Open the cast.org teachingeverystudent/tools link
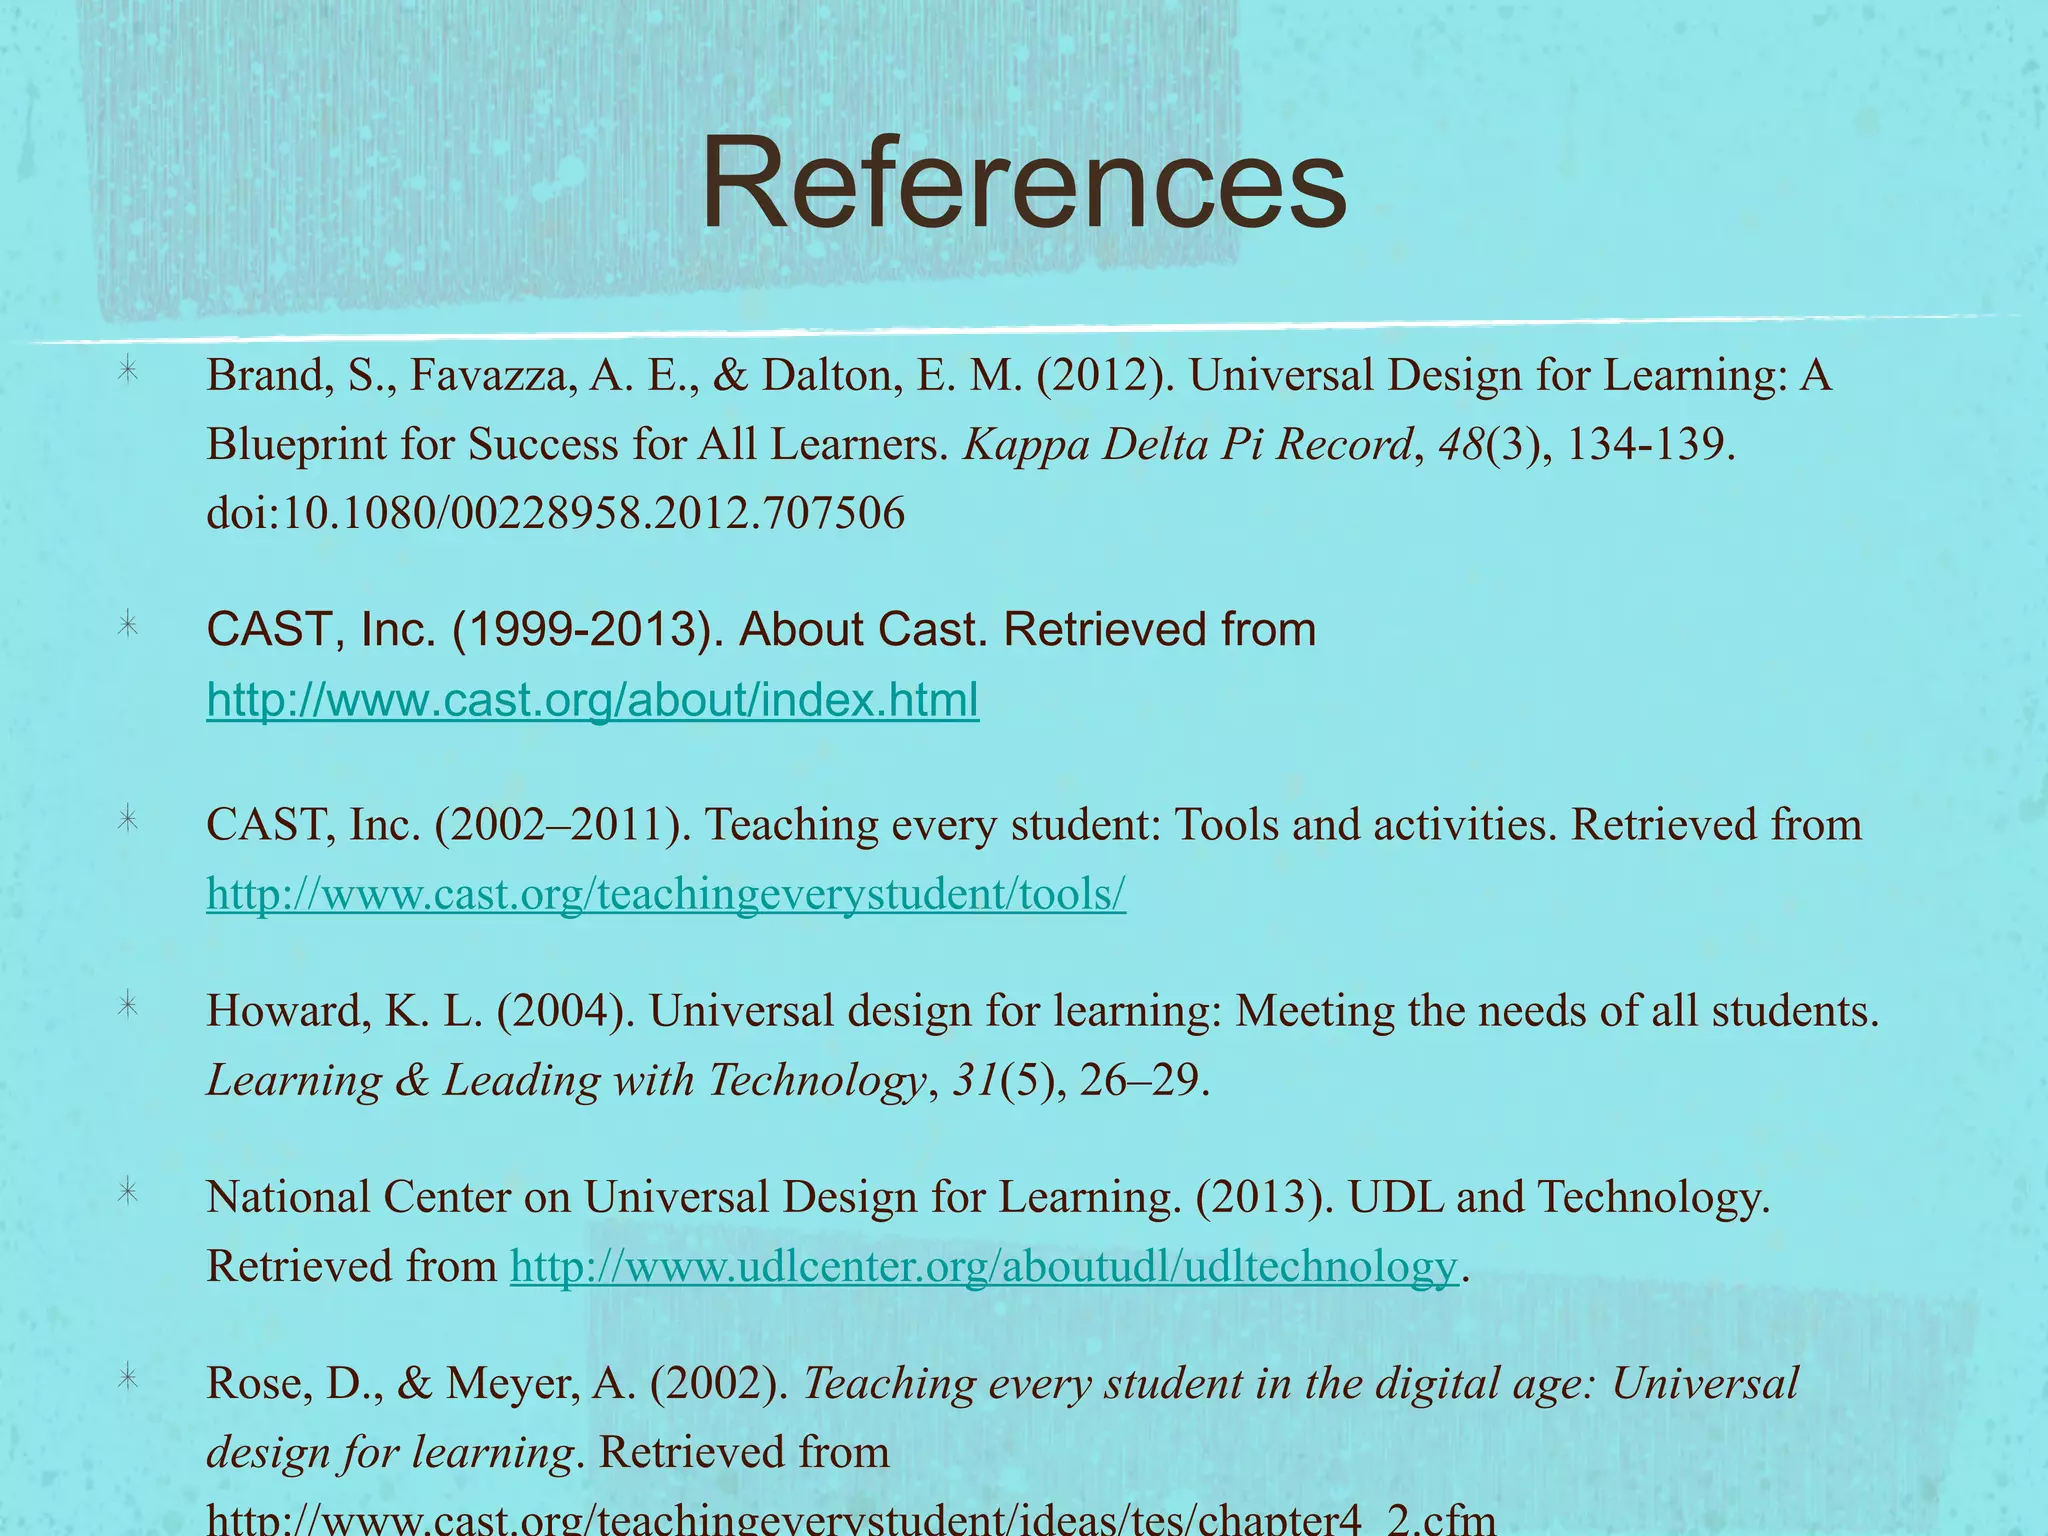 point(666,893)
